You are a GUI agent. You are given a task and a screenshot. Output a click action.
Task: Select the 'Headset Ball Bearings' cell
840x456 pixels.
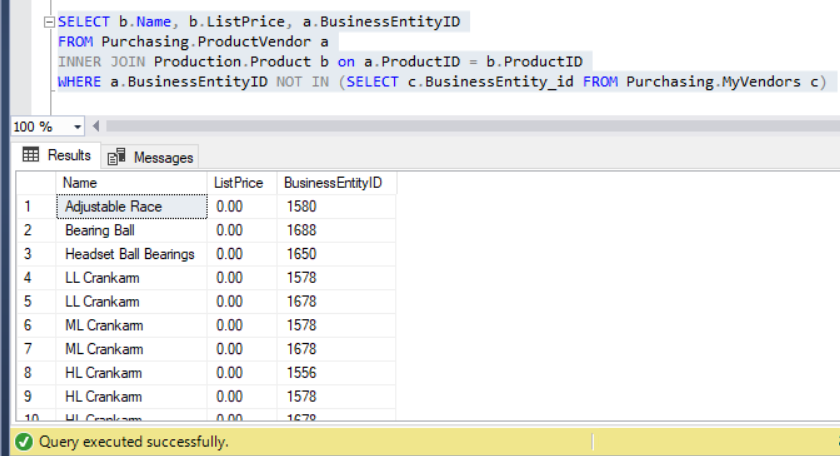[x=131, y=254]
